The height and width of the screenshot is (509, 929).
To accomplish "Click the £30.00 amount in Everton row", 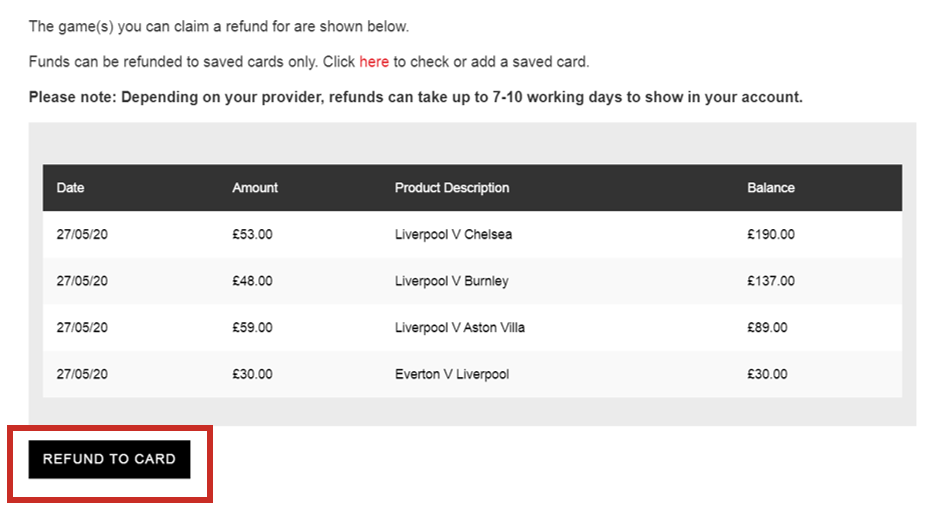I will [252, 374].
